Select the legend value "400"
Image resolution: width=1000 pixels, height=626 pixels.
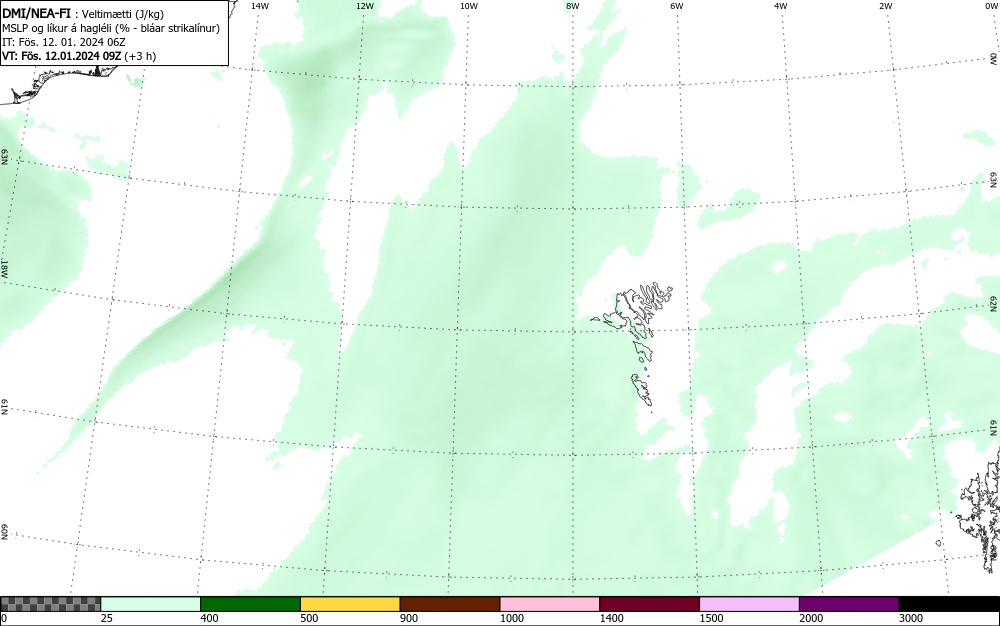coord(209,618)
